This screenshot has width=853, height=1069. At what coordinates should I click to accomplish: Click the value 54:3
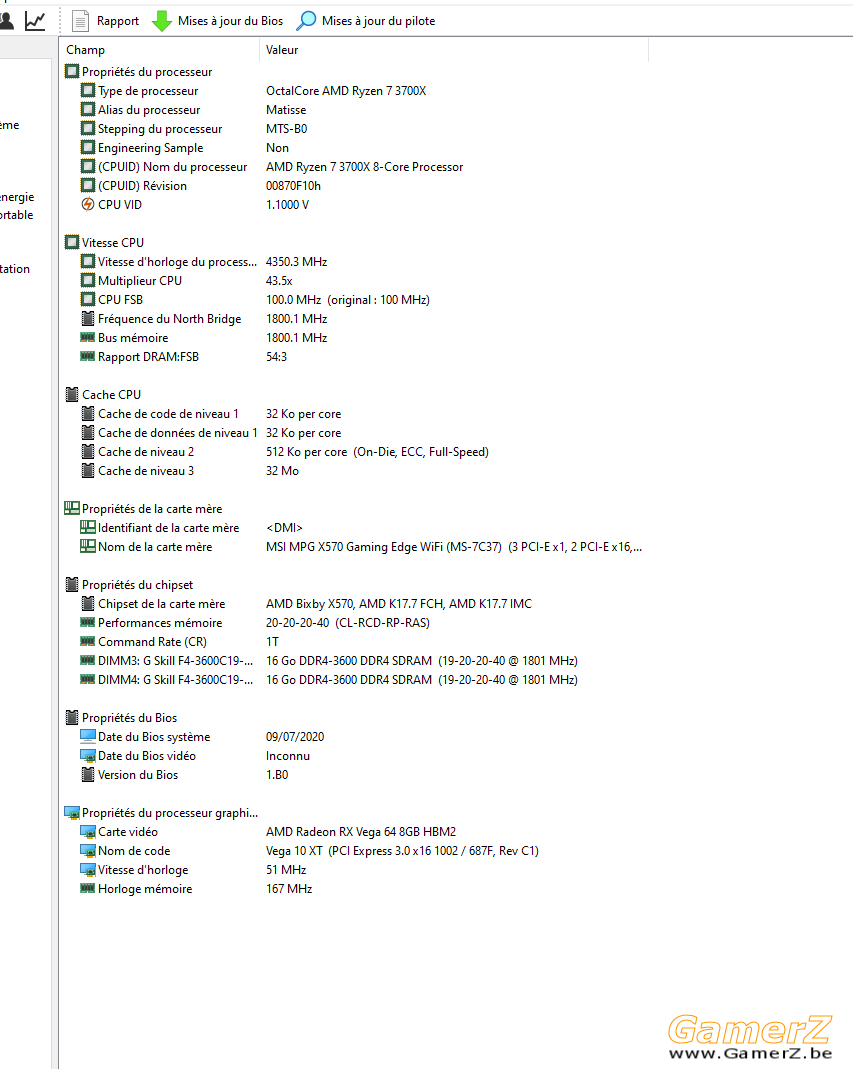276,357
